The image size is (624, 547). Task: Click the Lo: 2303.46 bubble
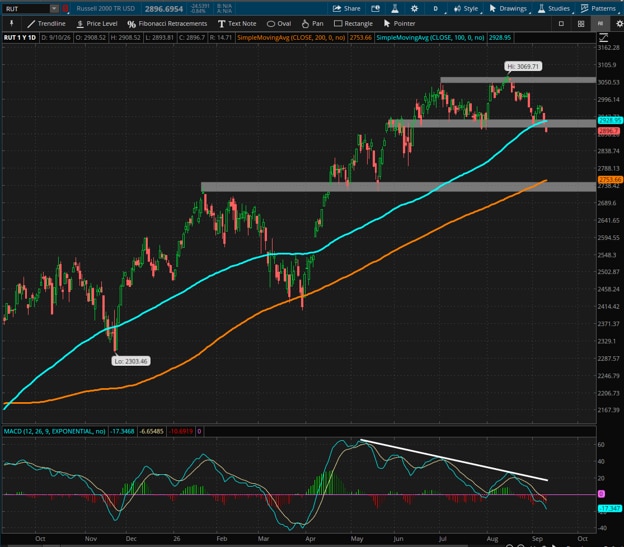pos(131,361)
